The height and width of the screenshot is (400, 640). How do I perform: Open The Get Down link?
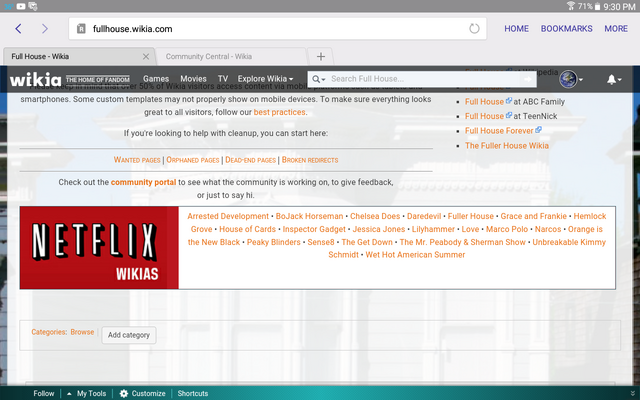367,242
